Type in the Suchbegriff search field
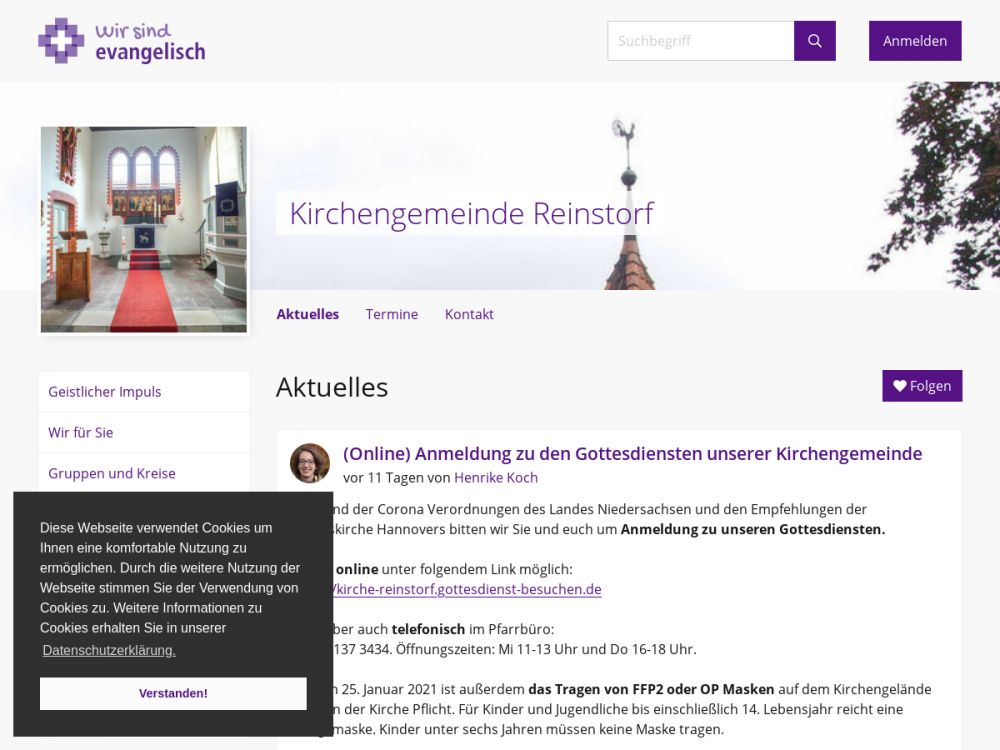 coord(700,41)
